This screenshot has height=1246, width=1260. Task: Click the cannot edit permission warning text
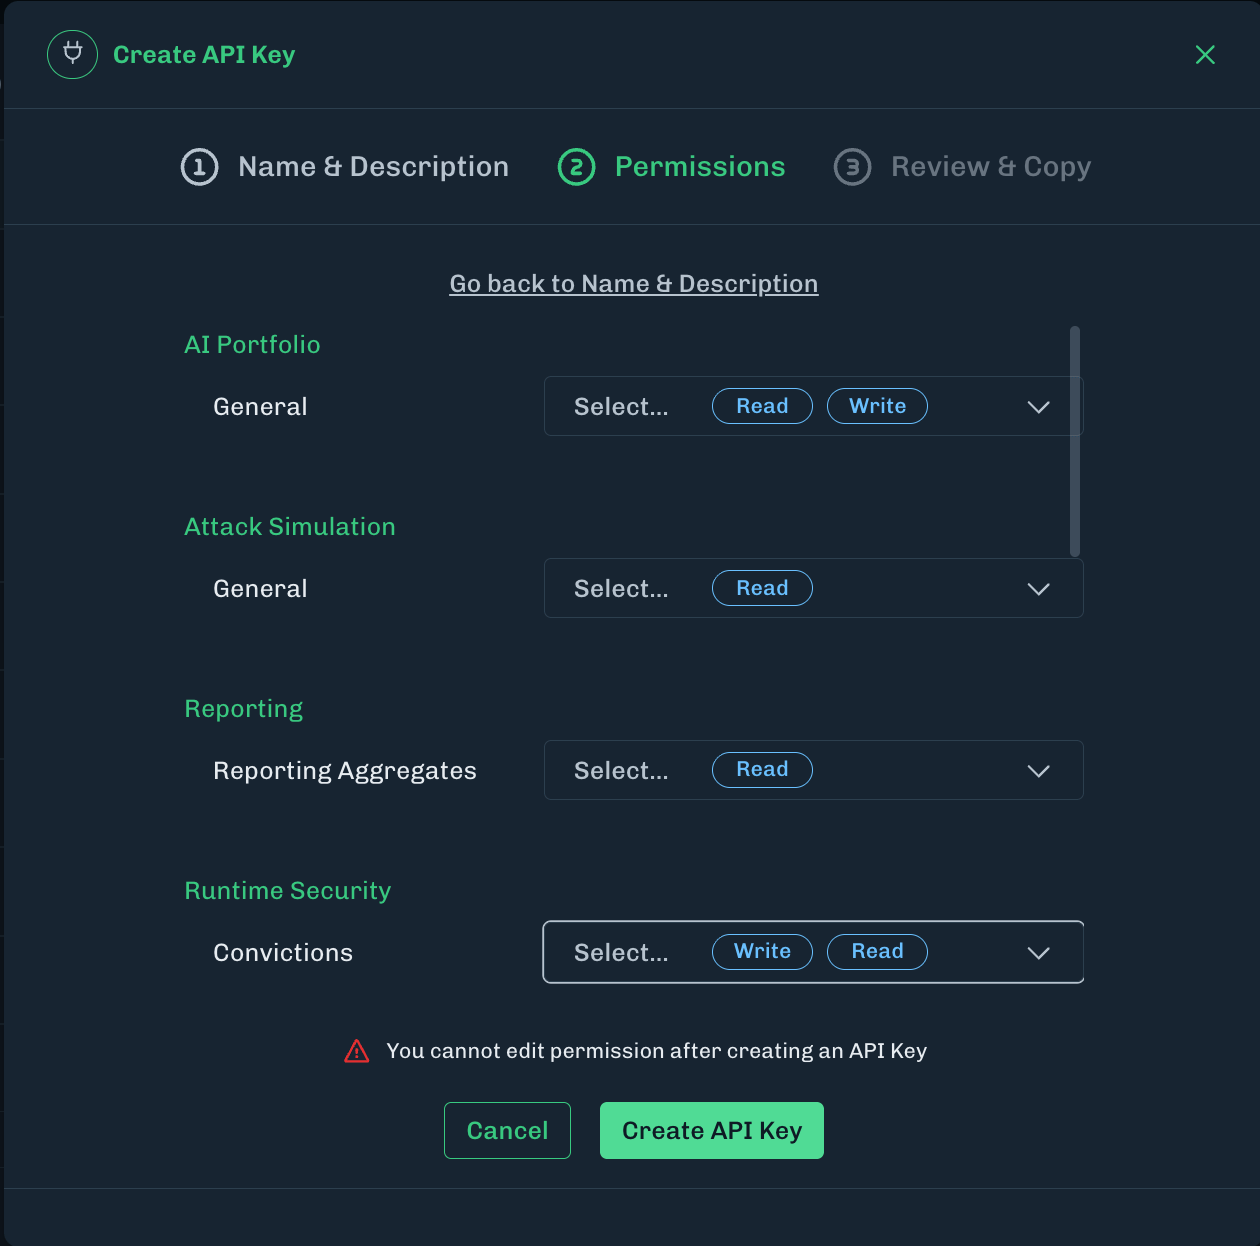tap(657, 1051)
